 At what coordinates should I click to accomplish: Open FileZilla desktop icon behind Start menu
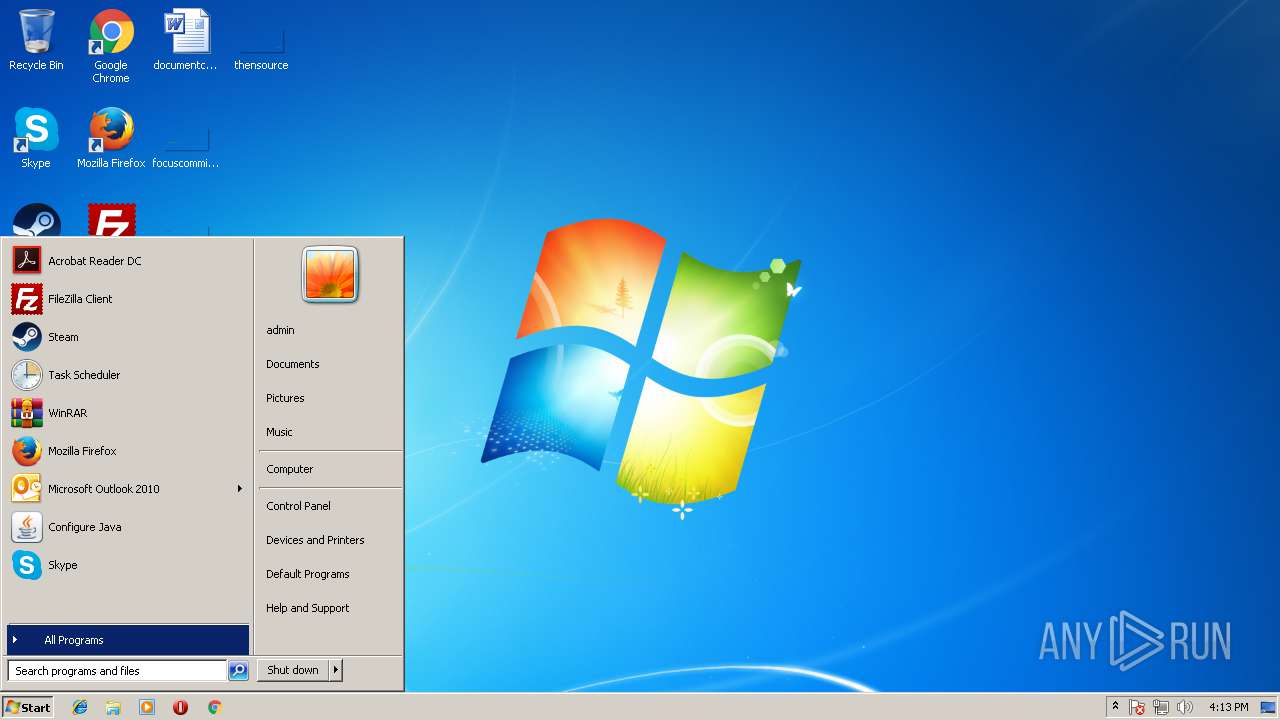click(112, 221)
